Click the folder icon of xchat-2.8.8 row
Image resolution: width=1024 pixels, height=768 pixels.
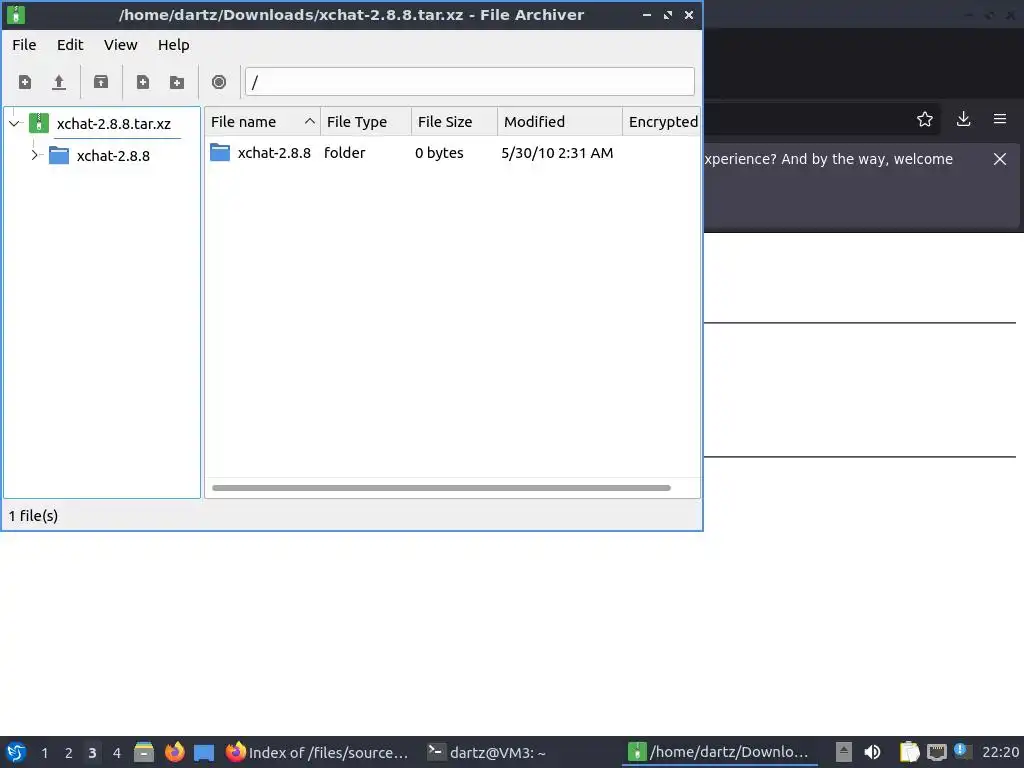220,153
